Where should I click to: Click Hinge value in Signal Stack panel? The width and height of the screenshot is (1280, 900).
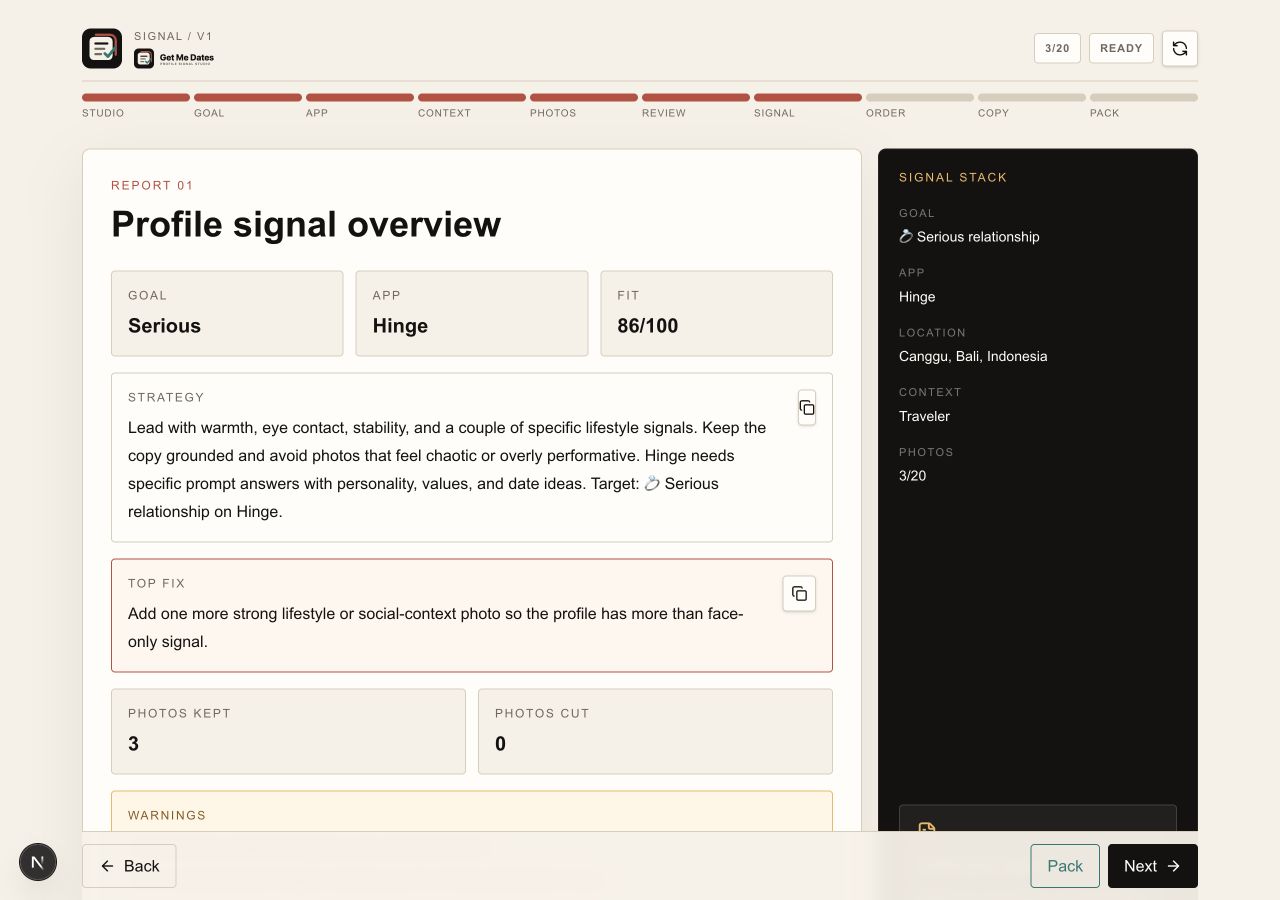(917, 296)
